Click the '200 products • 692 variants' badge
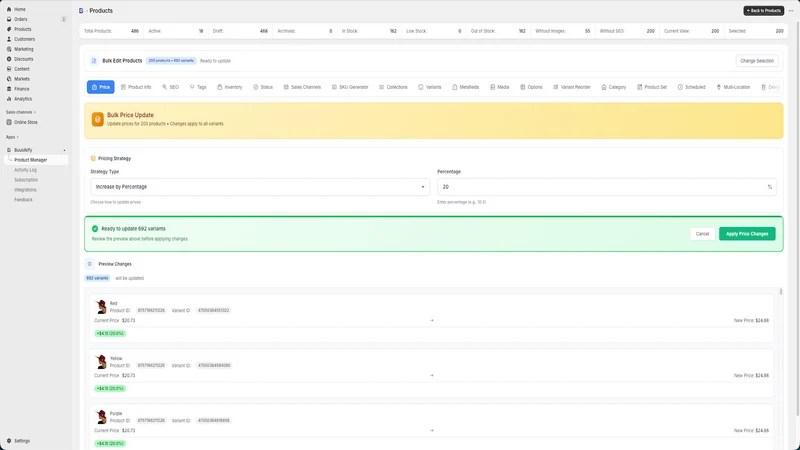The image size is (800, 450). pos(171,61)
